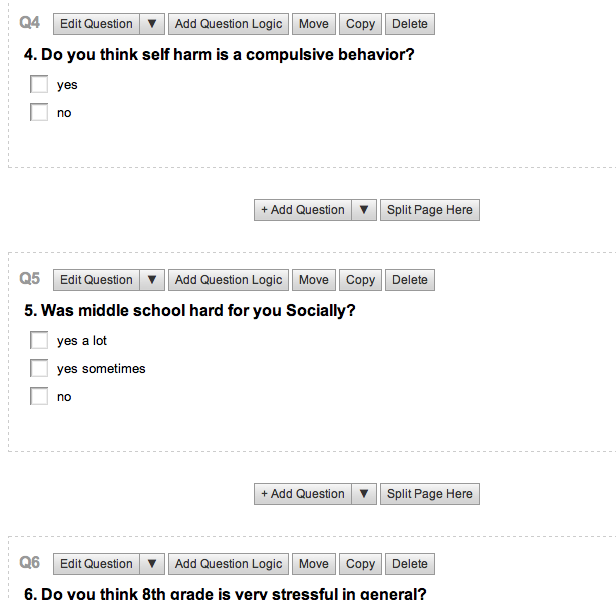616x600 pixels.
Task: Copy question Q5
Action: pos(360,280)
